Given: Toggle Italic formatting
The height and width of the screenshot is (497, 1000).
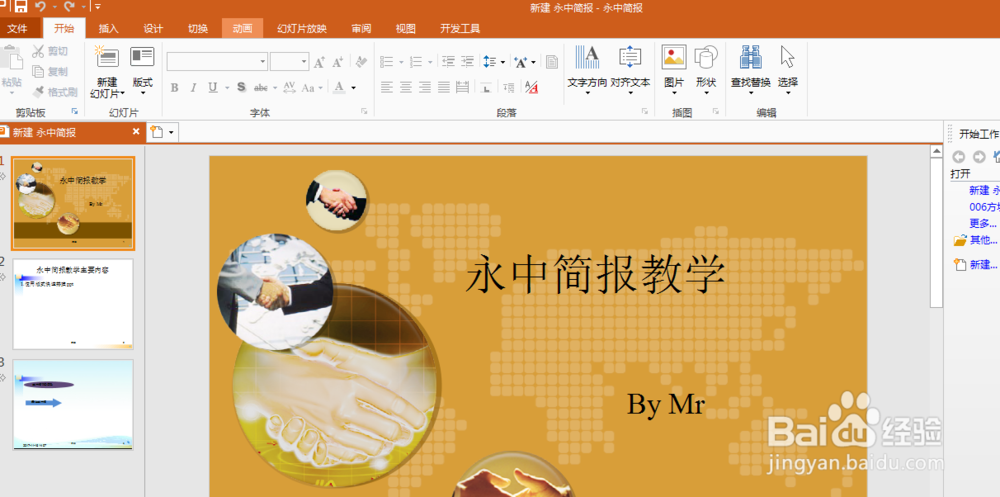Looking at the screenshot, I should [x=194, y=87].
